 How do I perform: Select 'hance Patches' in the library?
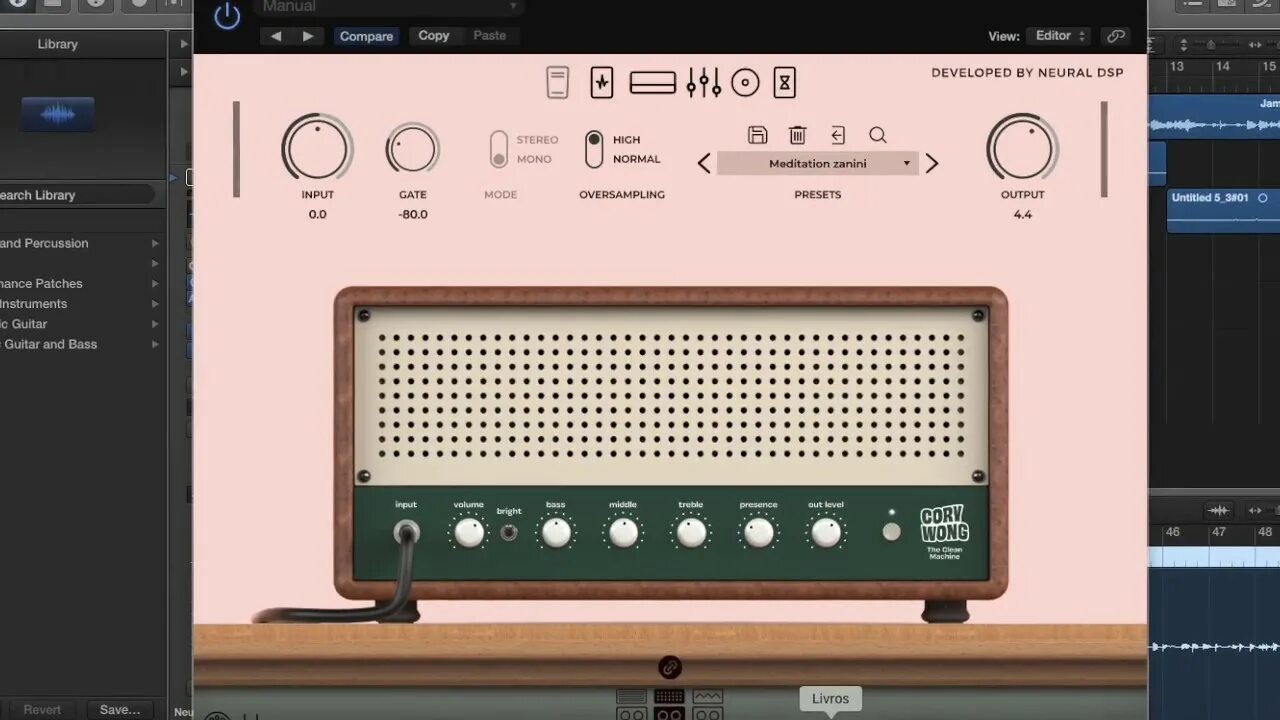coord(41,284)
